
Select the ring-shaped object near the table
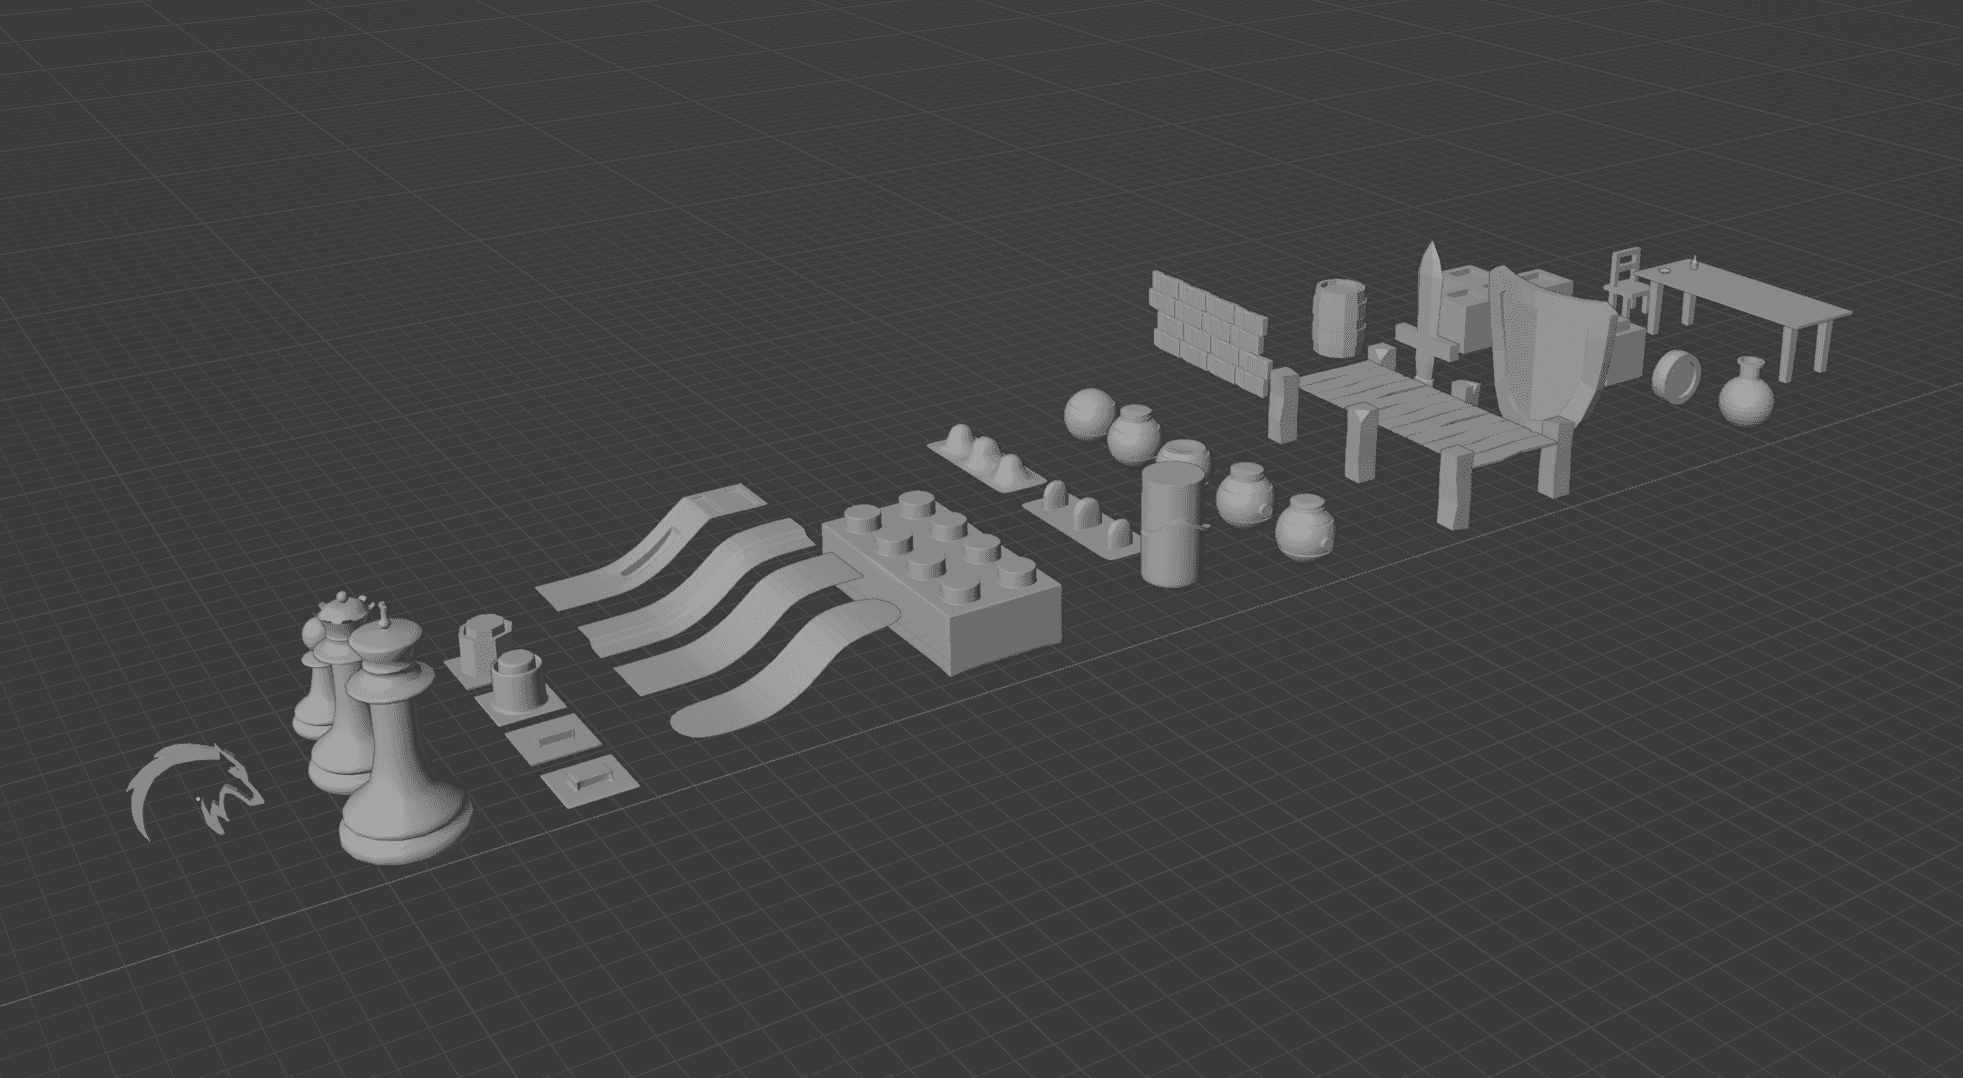[1676, 376]
